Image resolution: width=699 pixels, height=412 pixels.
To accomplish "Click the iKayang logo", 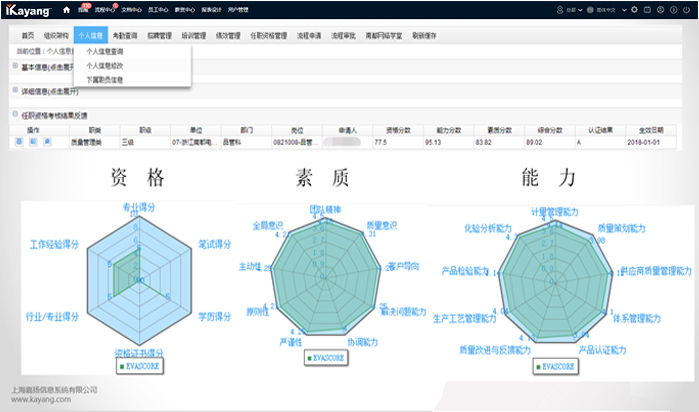I will (28, 9).
